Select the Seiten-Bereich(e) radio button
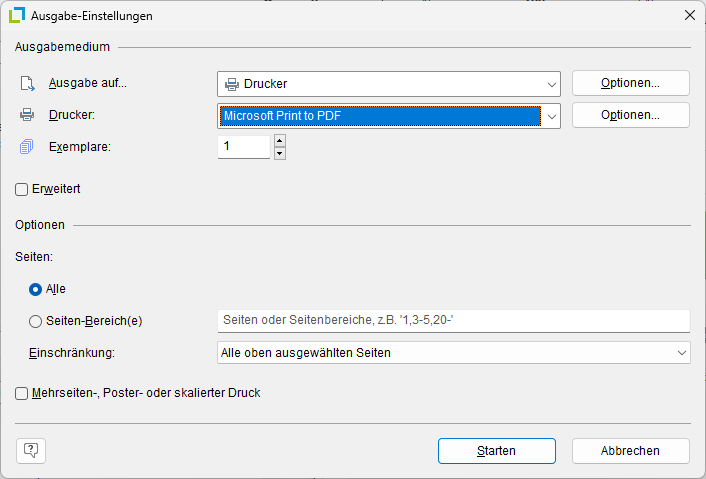 tap(36, 321)
